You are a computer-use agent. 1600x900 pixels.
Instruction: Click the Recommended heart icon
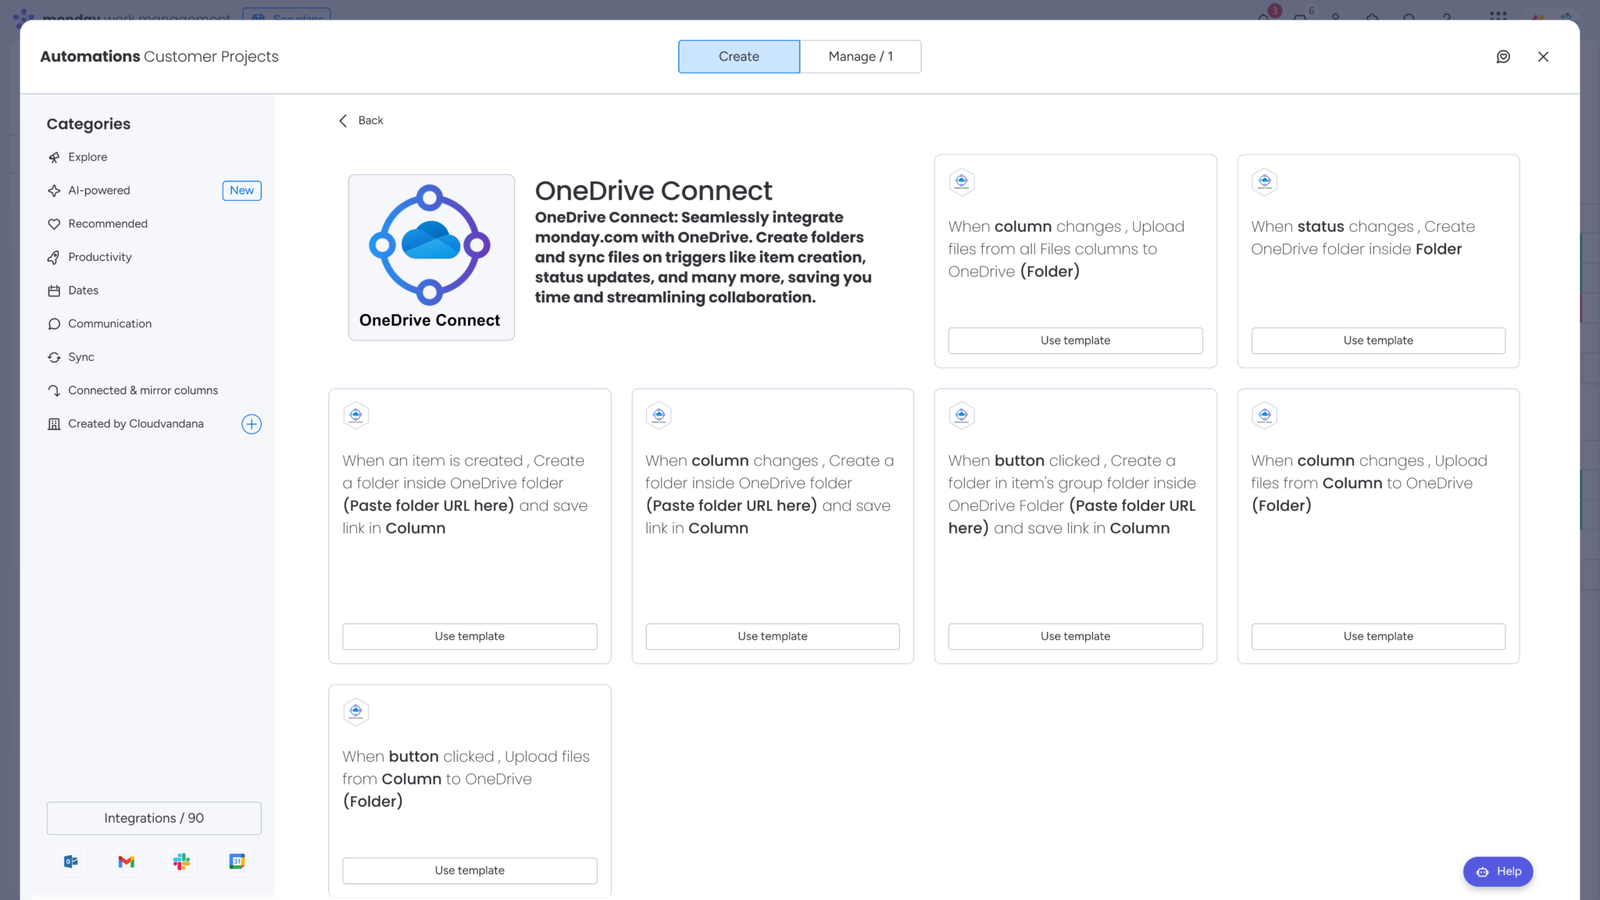54,224
